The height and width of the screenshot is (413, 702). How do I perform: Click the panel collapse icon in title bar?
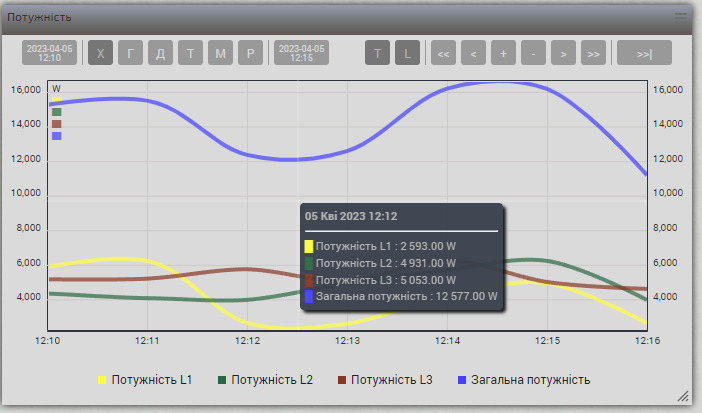coord(681,16)
